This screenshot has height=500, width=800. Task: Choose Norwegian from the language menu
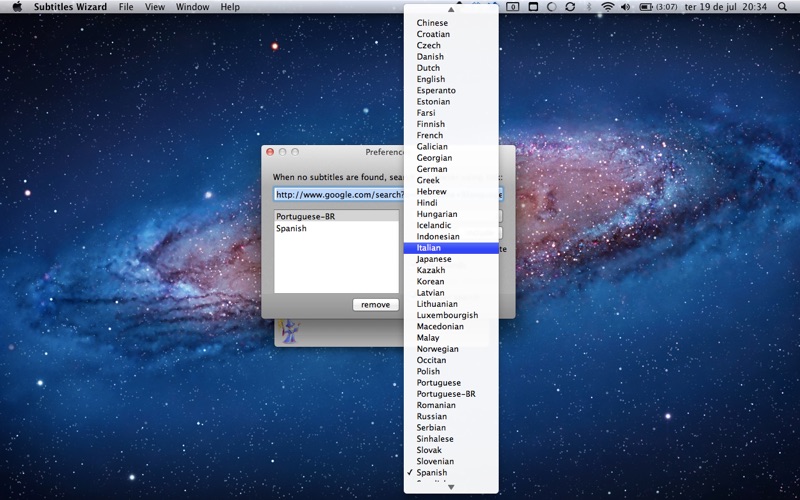click(x=451, y=349)
